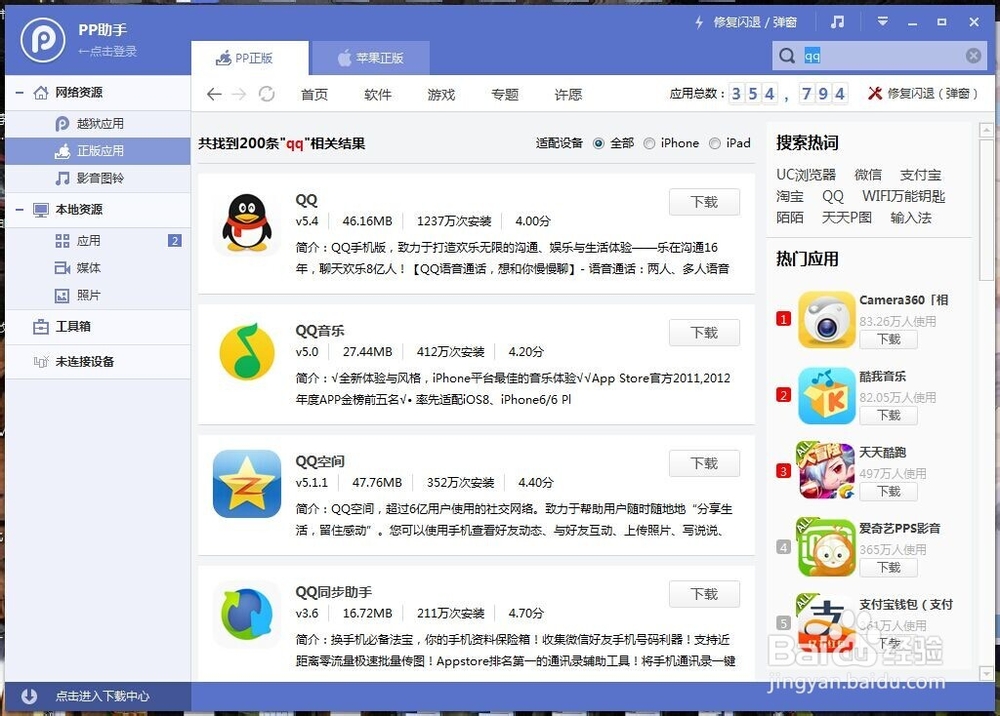Click the lightning bolt repair icon
1000x716 pixels.
tap(699, 22)
